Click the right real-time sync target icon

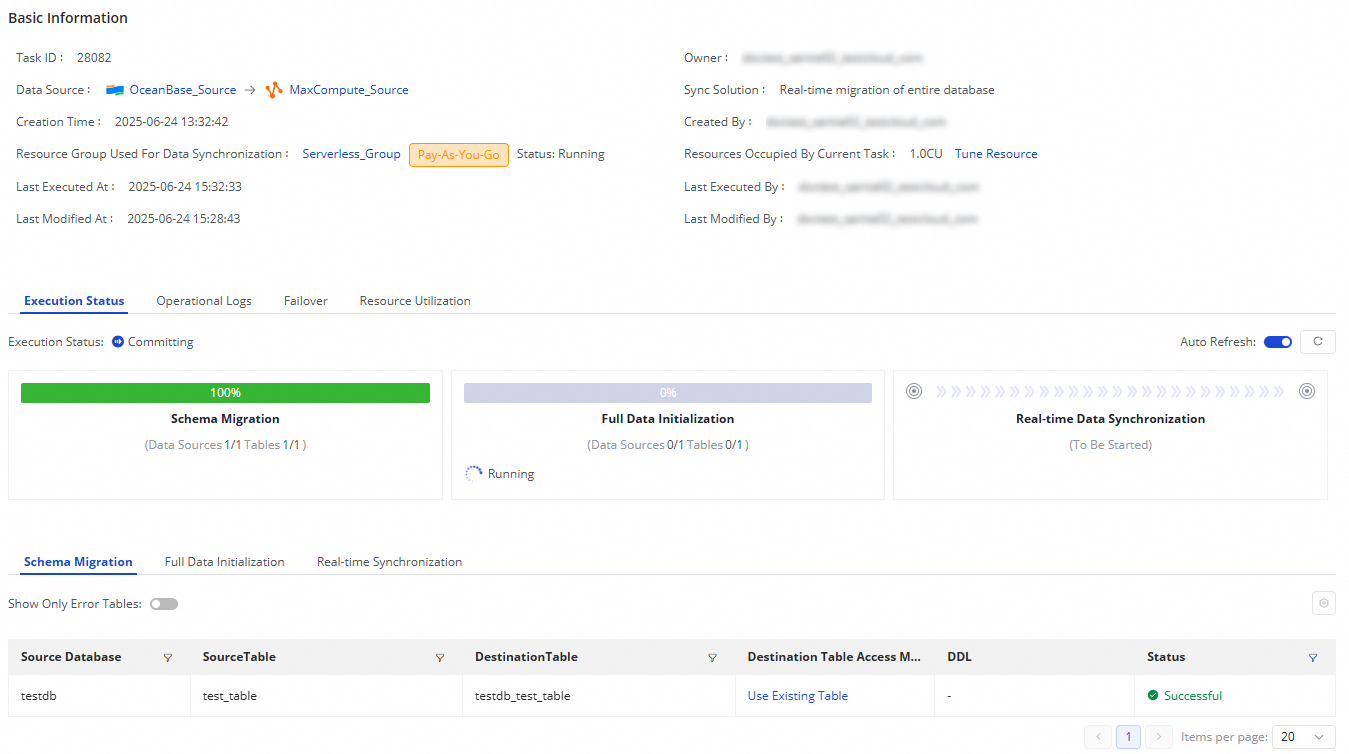tap(1306, 391)
